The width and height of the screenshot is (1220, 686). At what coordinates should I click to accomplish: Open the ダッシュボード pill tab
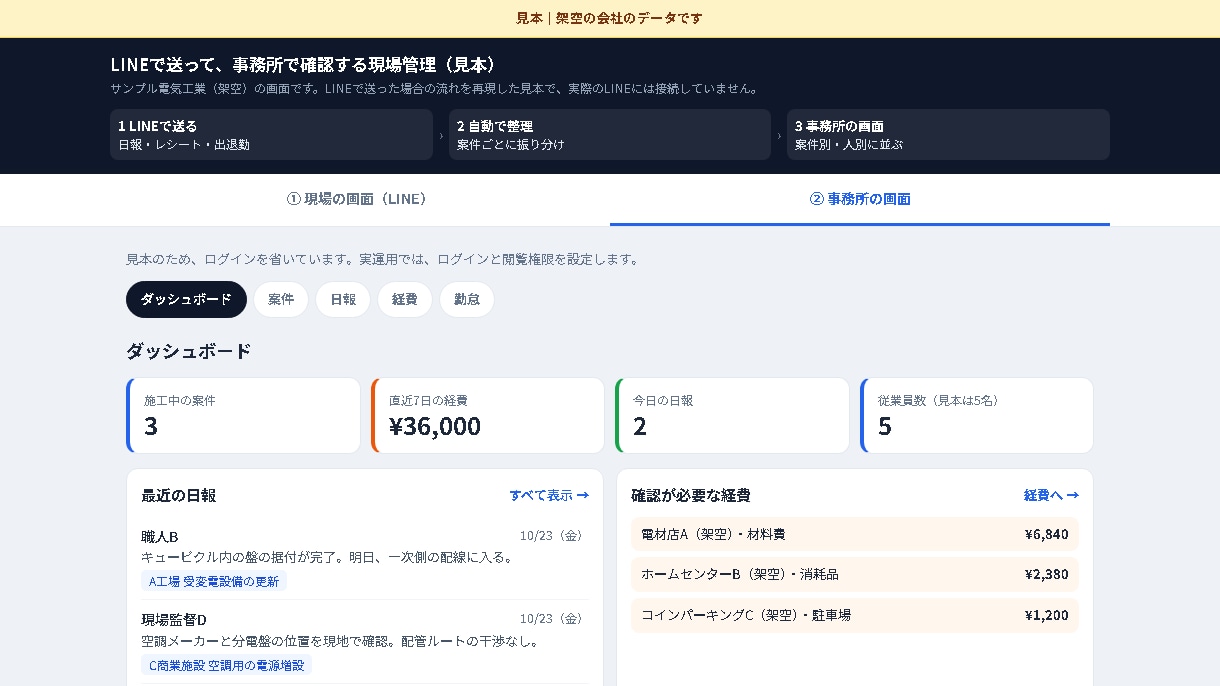(186, 299)
